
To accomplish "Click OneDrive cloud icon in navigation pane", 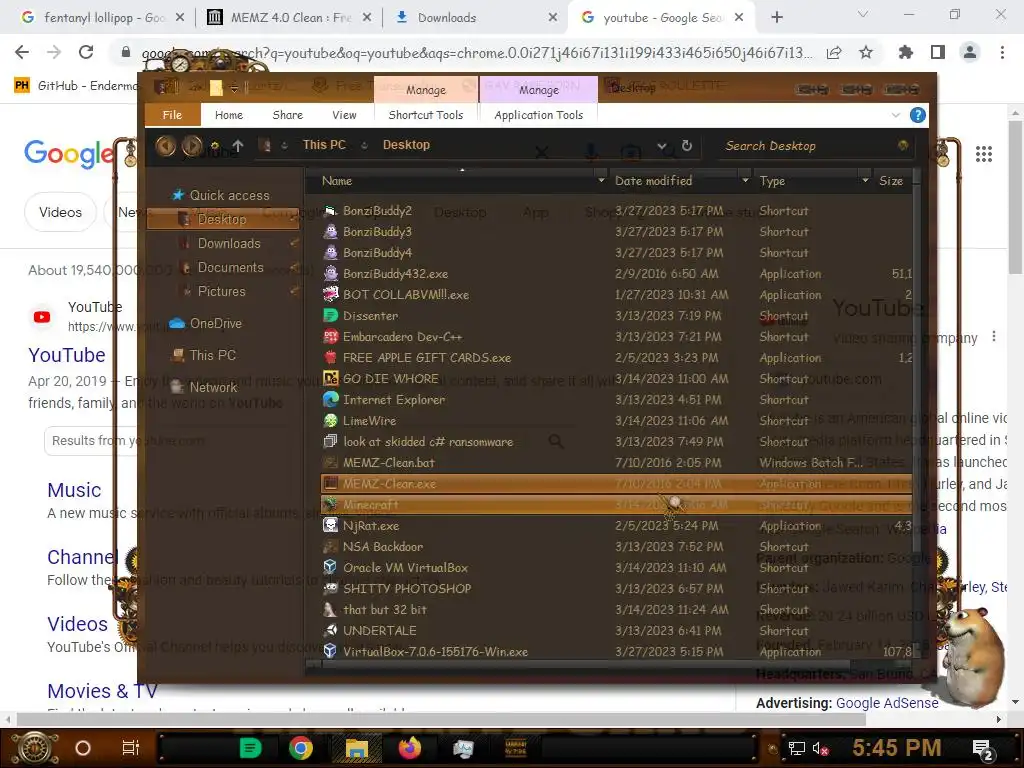I will pyautogui.click(x=176, y=323).
